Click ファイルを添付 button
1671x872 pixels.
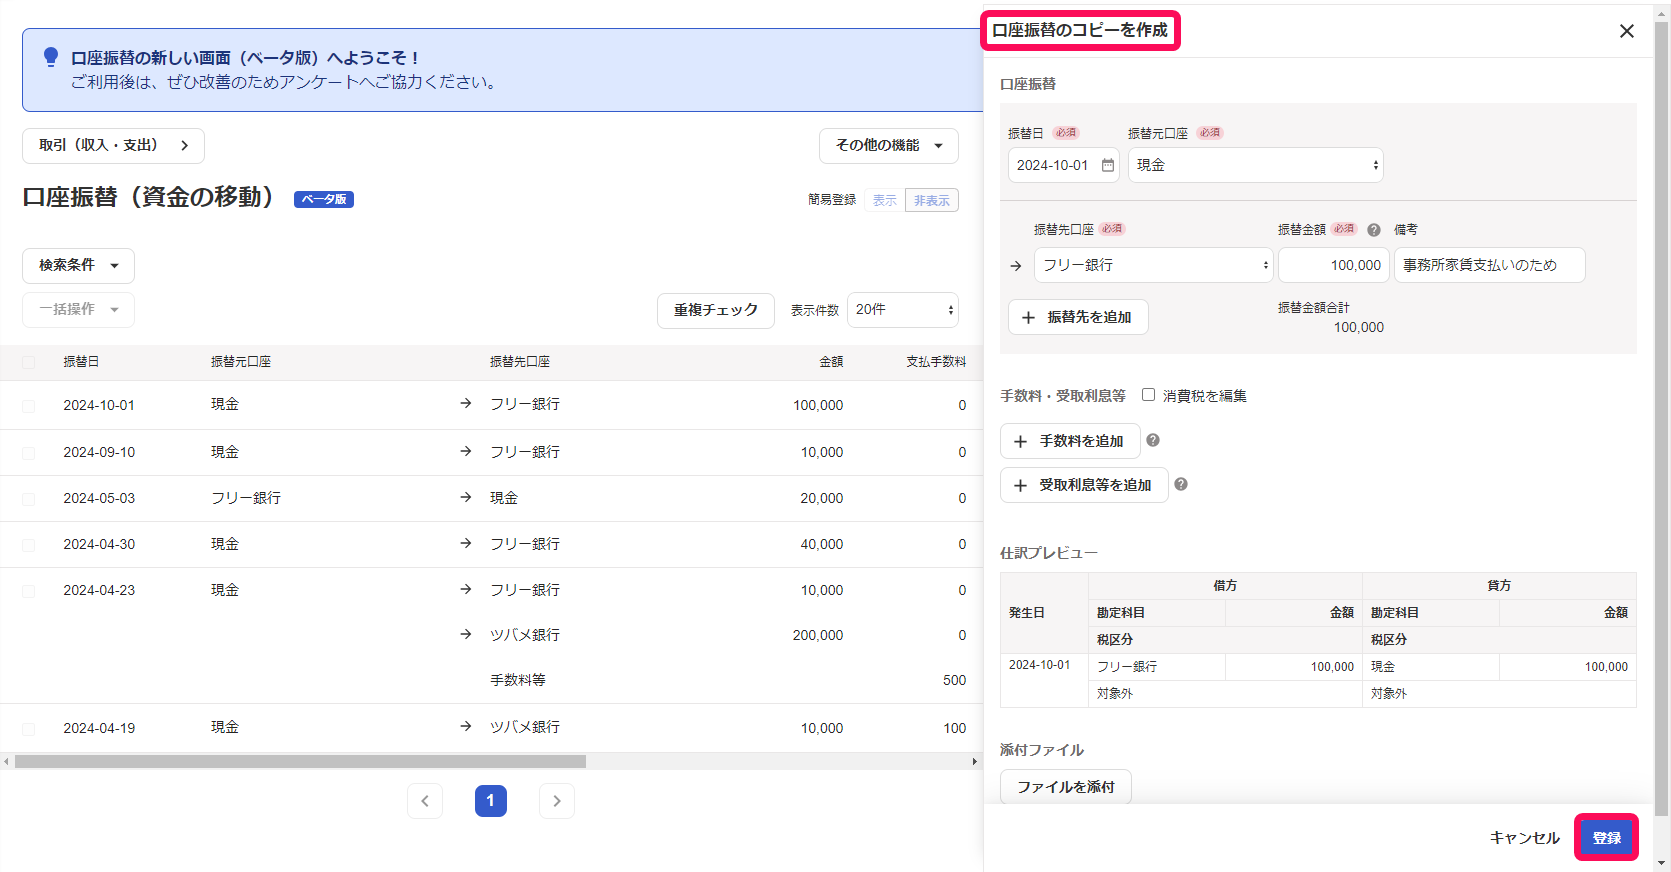pos(1066,787)
